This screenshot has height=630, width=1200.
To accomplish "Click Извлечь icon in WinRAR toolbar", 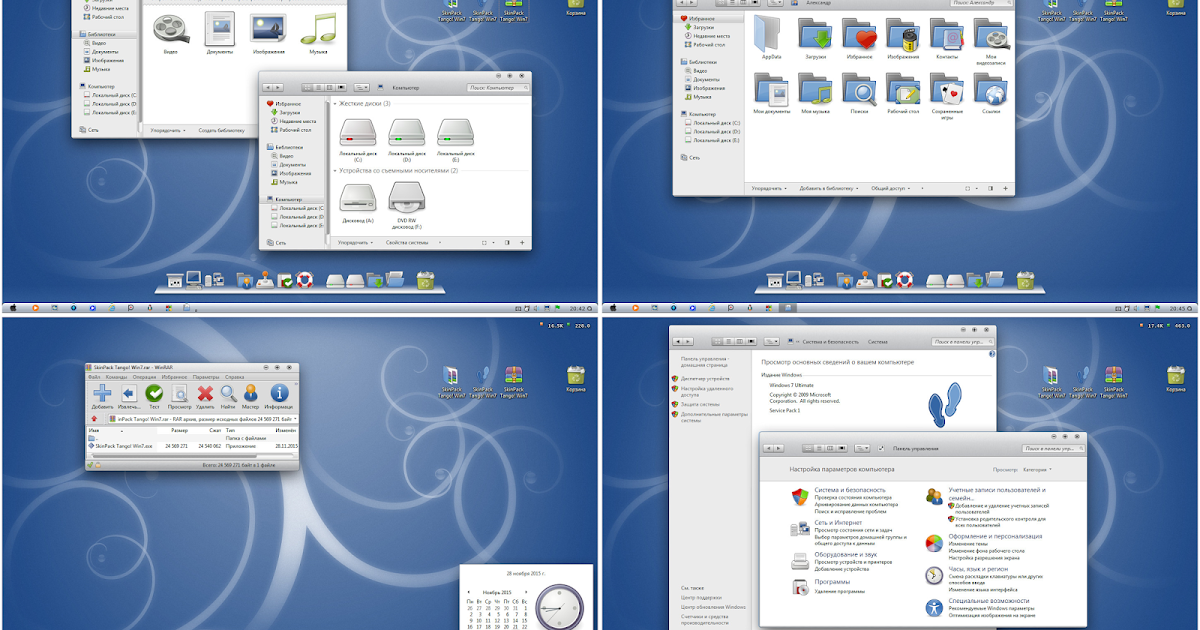I will click(128, 393).
